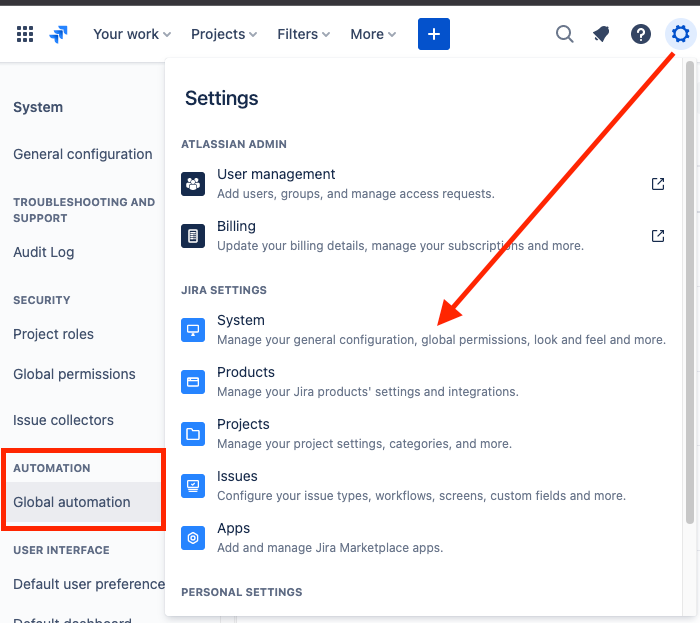The image size is (700, 623).
Task: Click 'Add and manage Jira Marketplace apps.' text
Action: coord(330,548)
